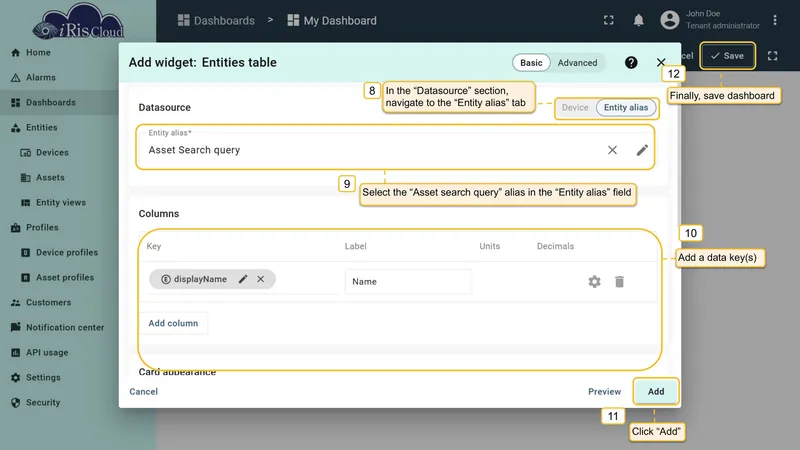Go to Dashboards in sidebar
Screen dimensions: 800x450
pyautogui.click(x=51, y=103)
